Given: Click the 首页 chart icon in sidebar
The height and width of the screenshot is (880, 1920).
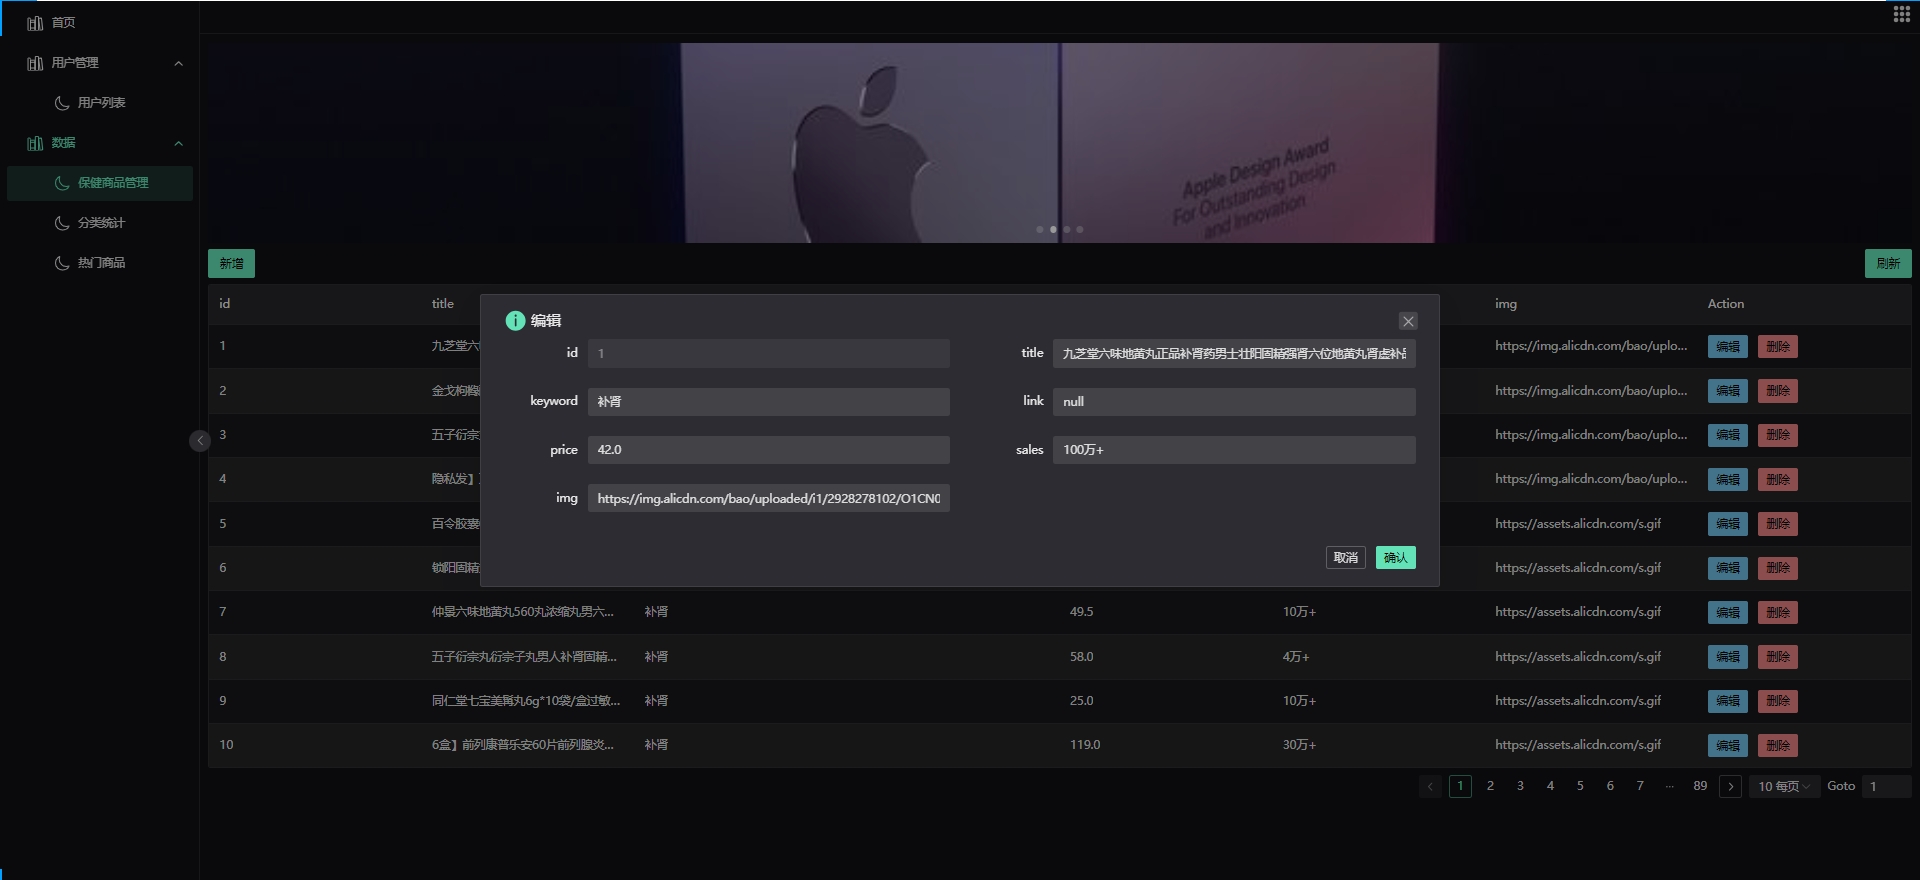Looking at the screenshot, I should [x=35, y=23].
